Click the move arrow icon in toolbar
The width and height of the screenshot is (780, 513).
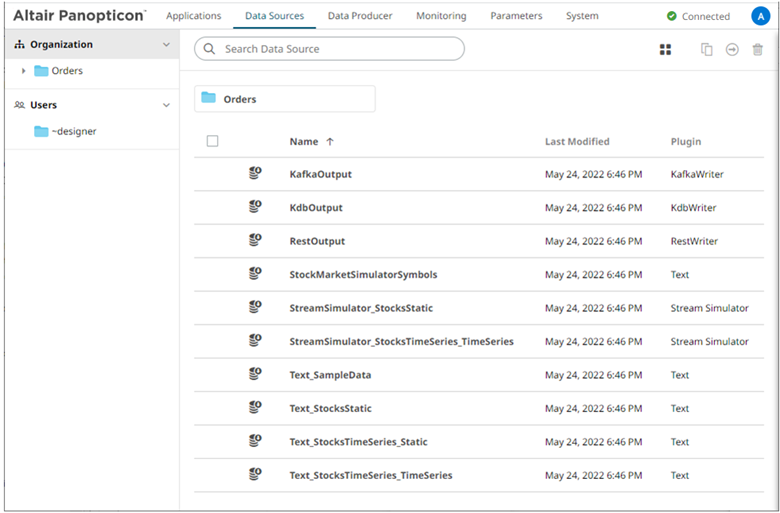click(x=732, y=49)
